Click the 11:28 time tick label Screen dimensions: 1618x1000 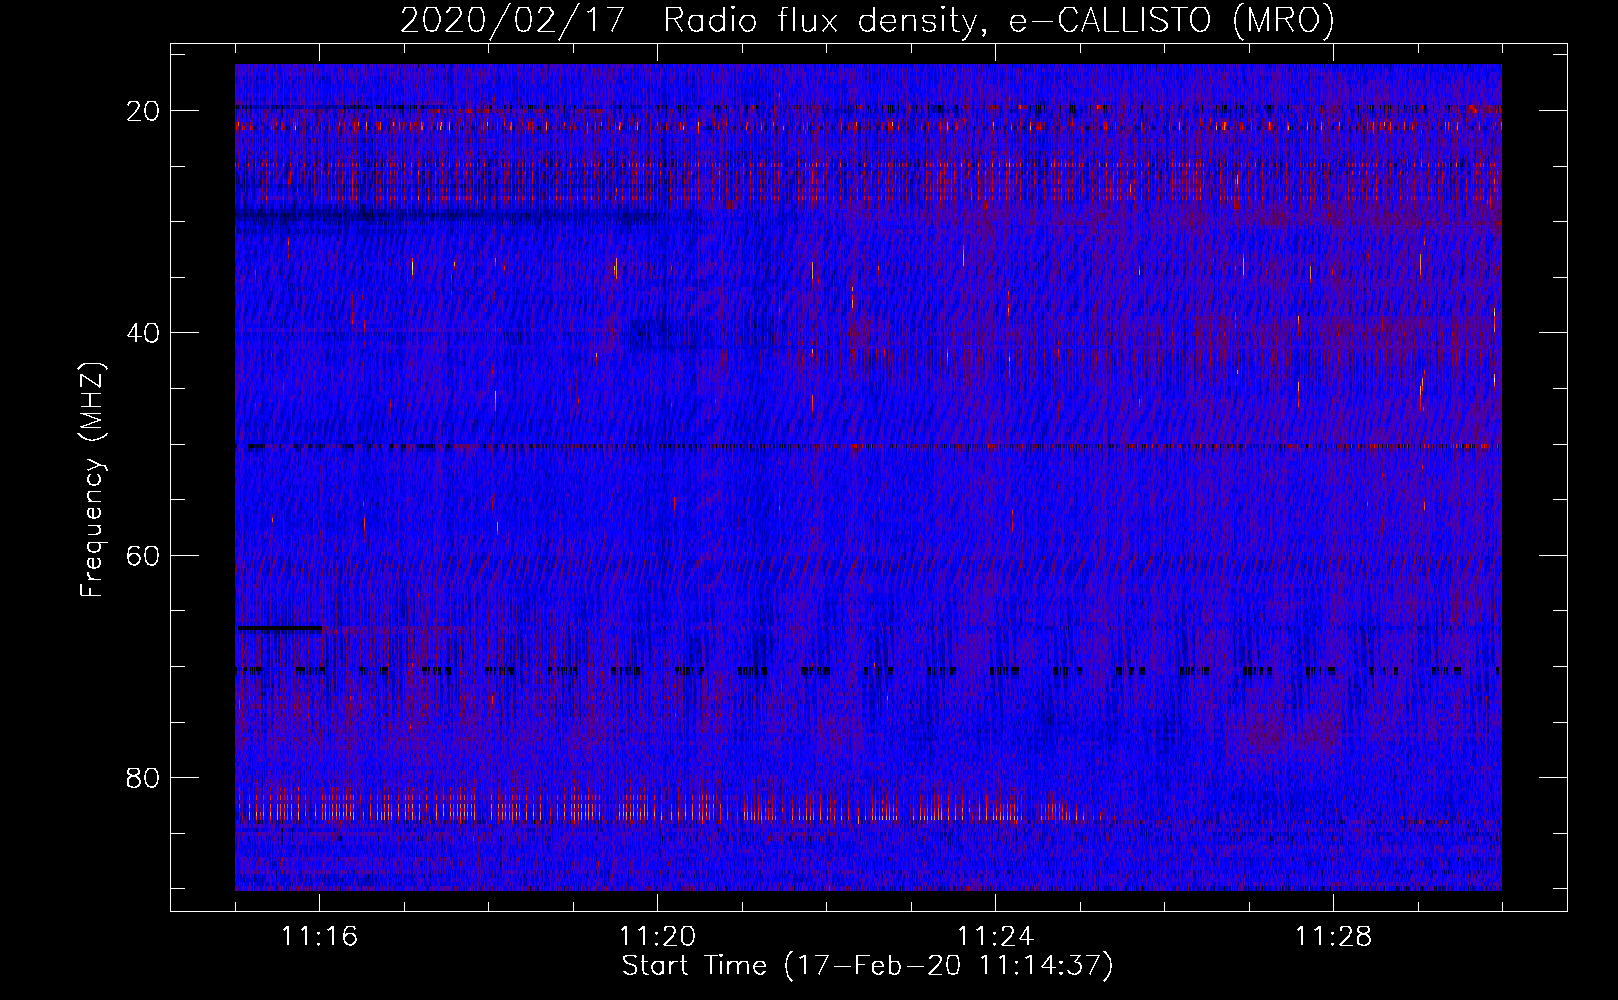coord(1334,937)
